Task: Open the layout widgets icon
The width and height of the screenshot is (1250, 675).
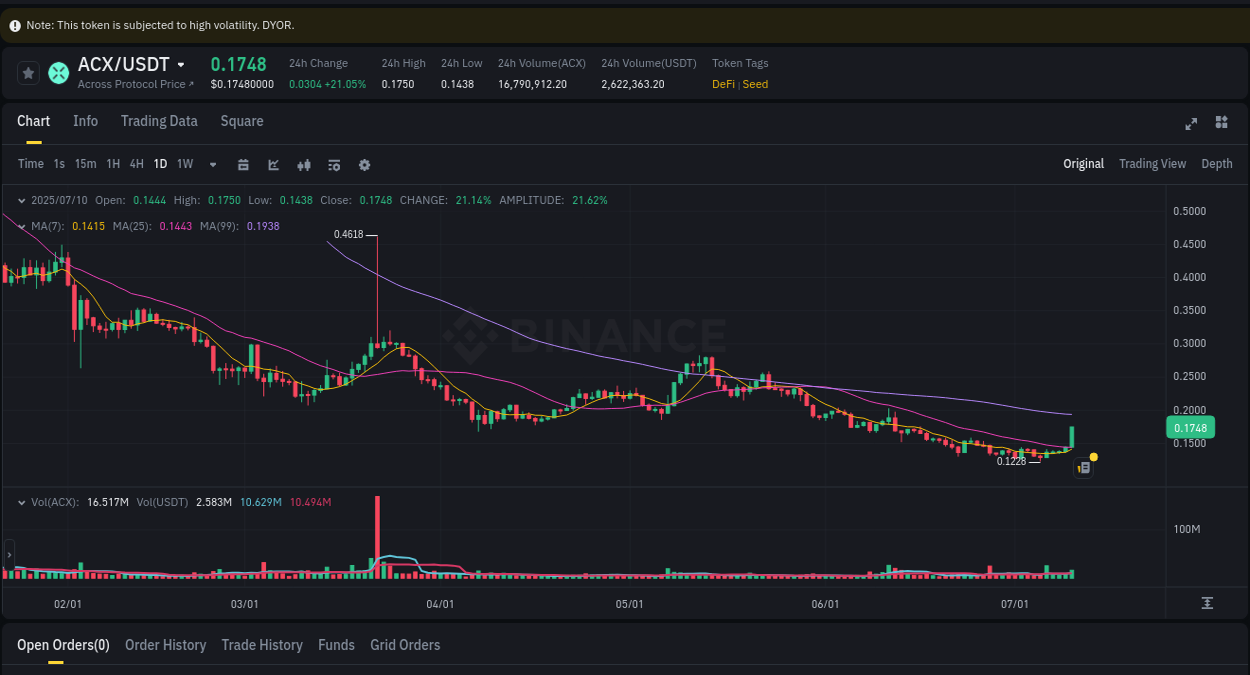Action: tap(1221, 123)
